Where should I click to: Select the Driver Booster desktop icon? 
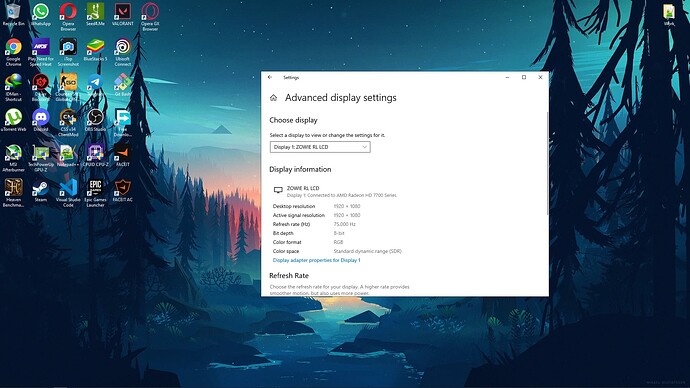pyautogui.click(x=41, y=88)
